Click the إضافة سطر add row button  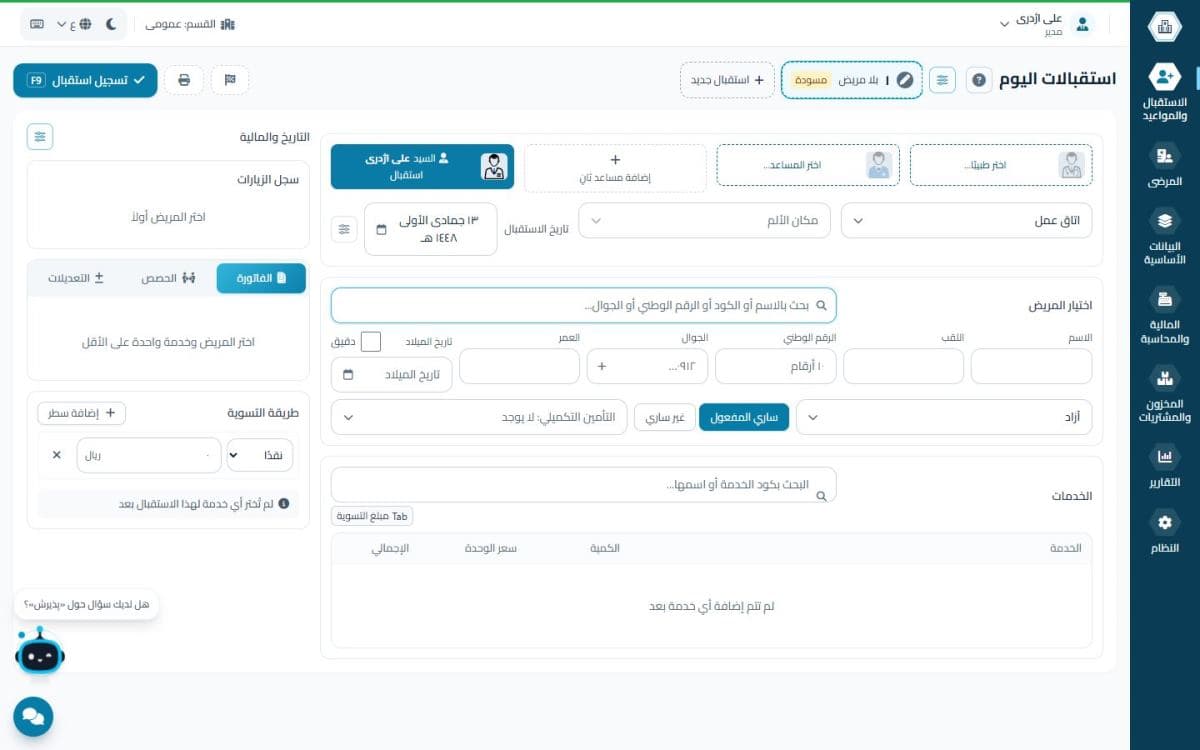pos(82,413)
